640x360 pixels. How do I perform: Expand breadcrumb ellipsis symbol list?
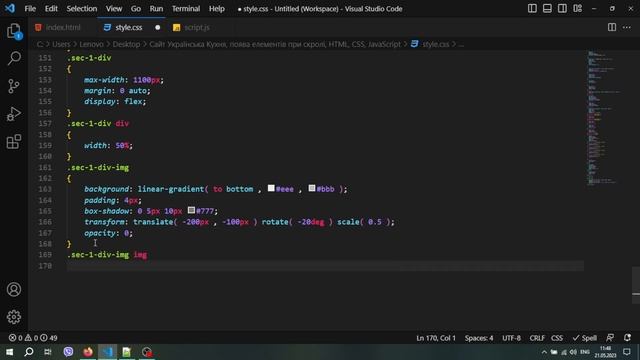[461, 44]
